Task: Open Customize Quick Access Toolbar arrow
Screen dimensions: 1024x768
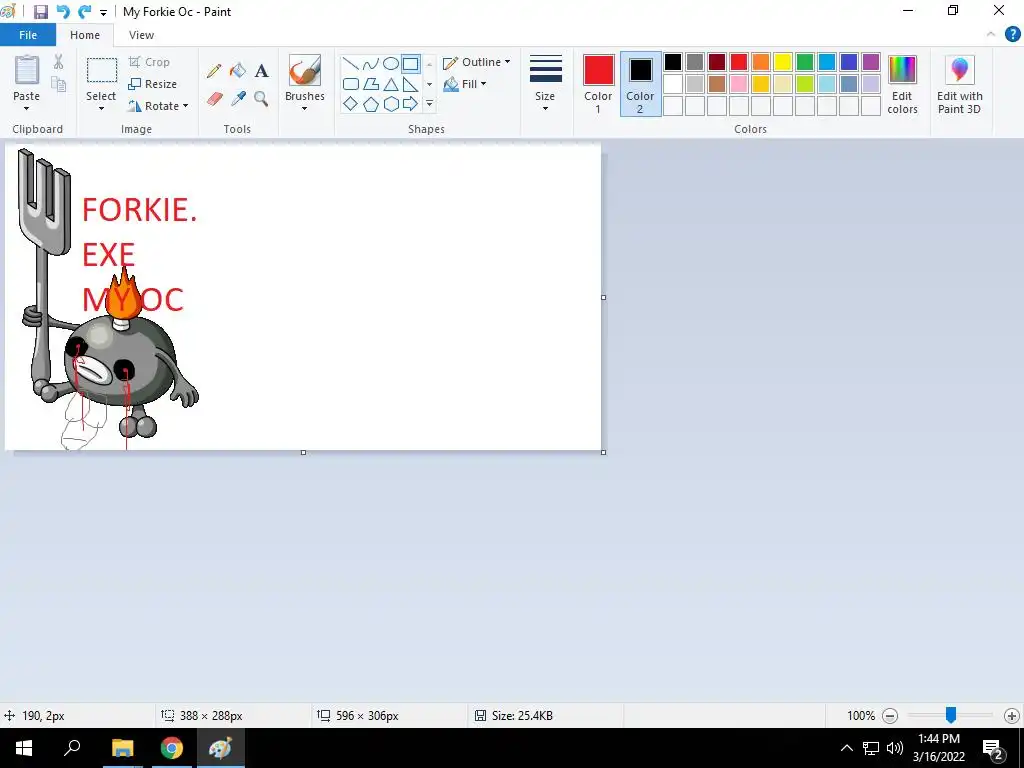Action: click(x=103, y=12)
